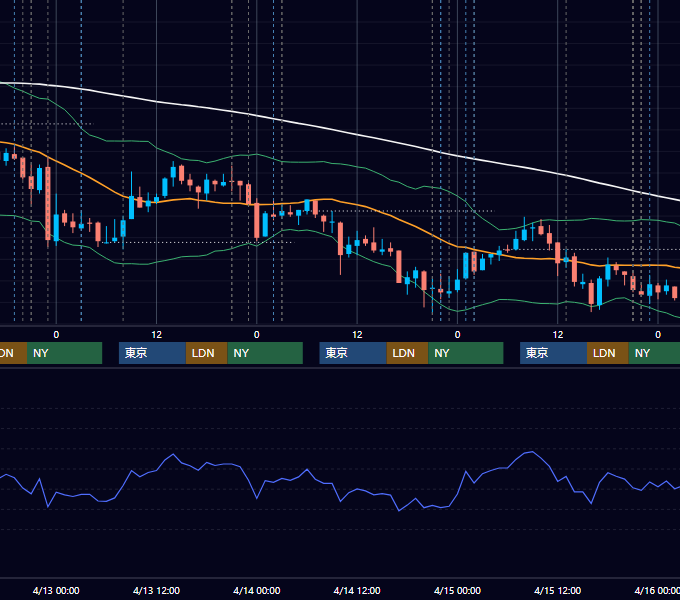
Task: Click the 東京 session block on 4/14
Action: pyautogui.click(x=353, y=353)
